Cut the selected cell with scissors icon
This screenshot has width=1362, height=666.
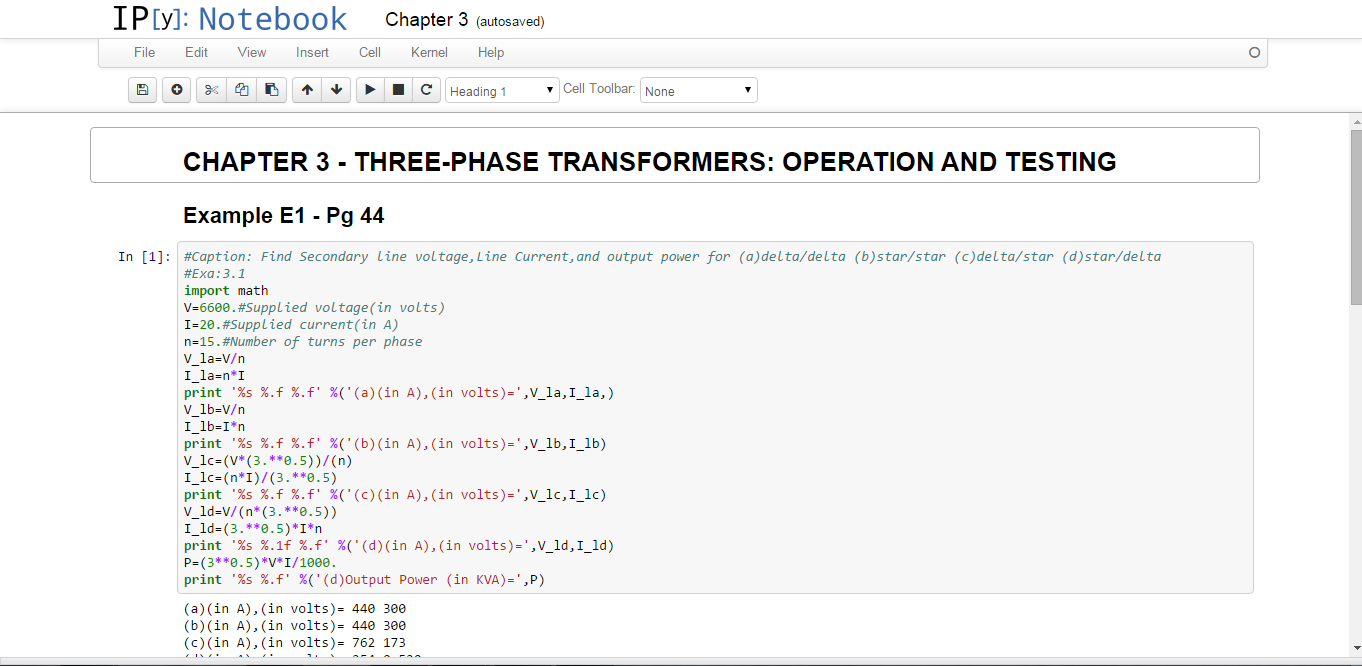coord(211,90)
